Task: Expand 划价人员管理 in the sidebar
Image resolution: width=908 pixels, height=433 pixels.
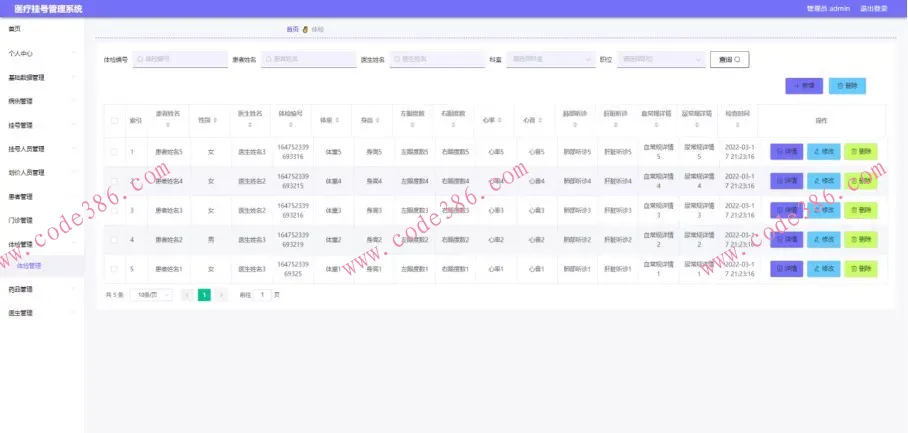Action: pos(42,173)
